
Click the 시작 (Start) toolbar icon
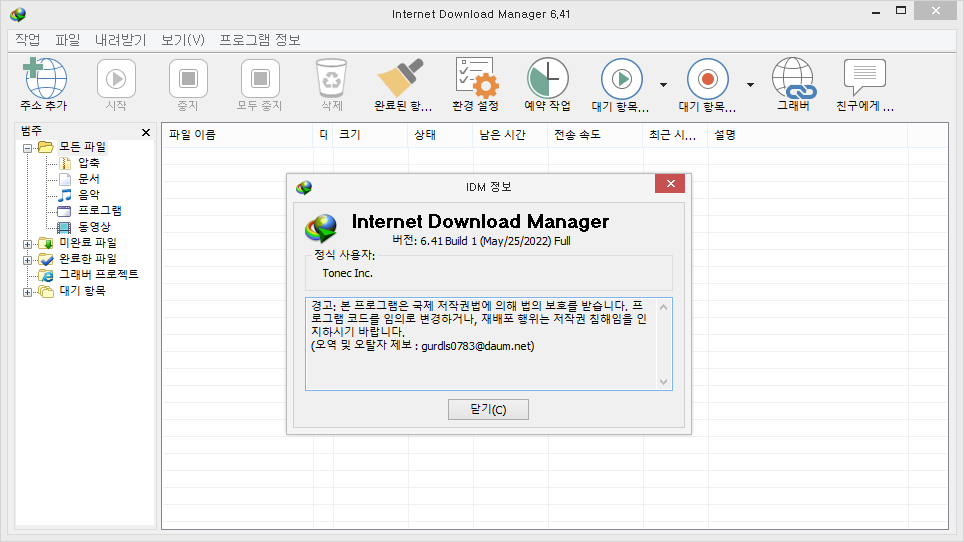click(116, 78)
